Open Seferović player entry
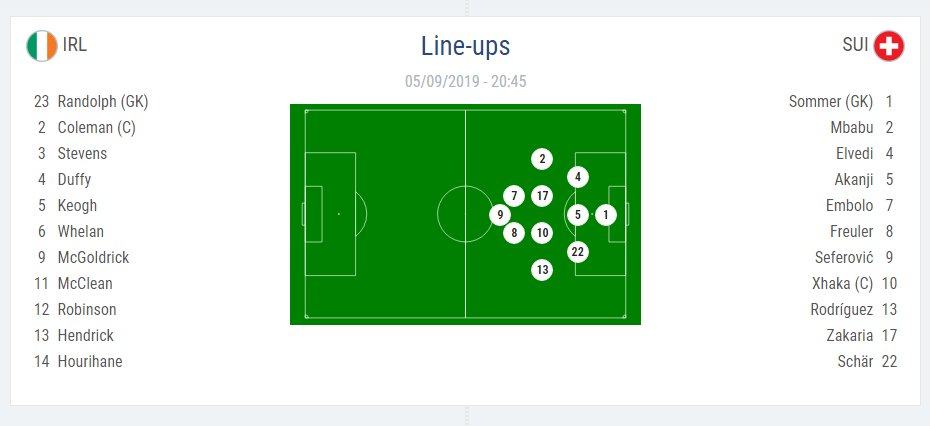The width and height of the screenshot is (930, 426). pyautogui.click(x=844, y=257)
